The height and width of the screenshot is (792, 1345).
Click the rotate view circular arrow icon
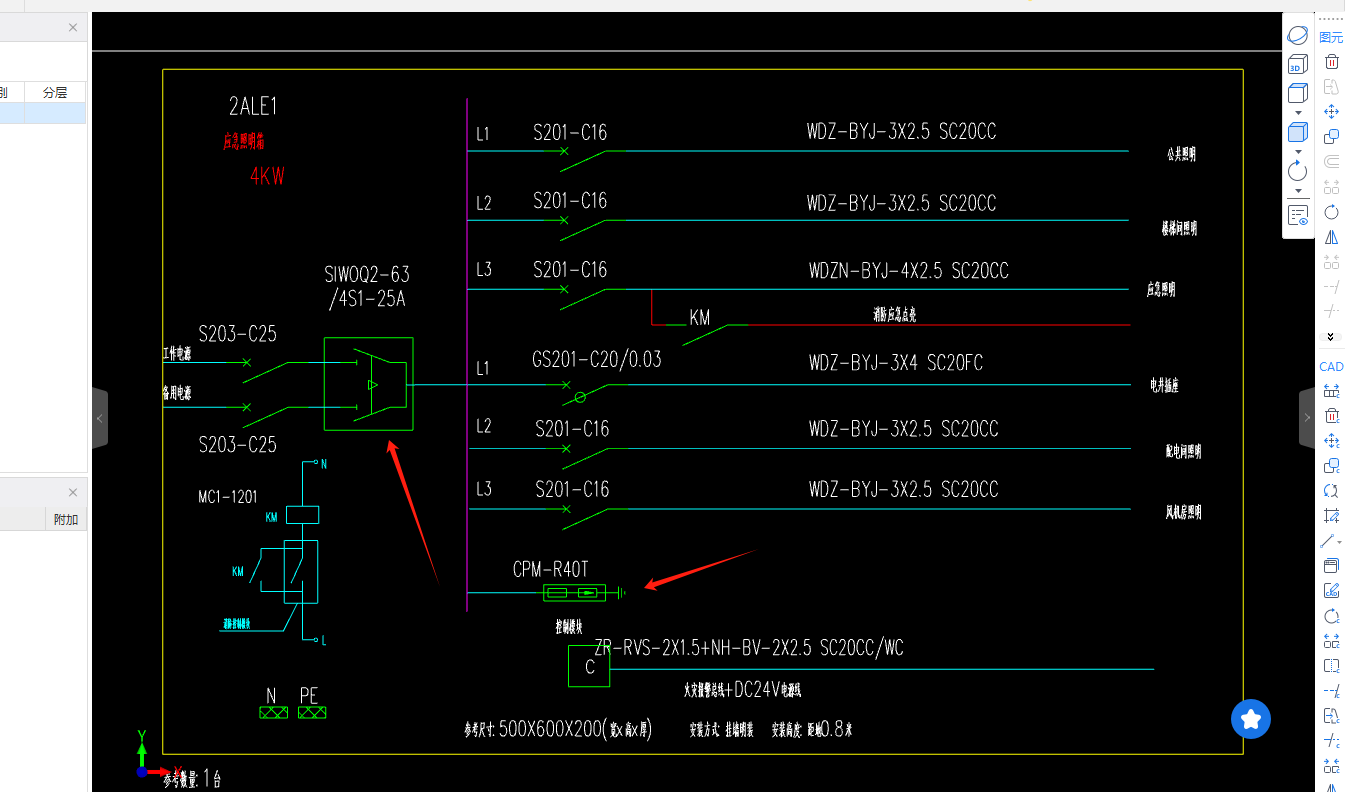tap(1297, 170)
